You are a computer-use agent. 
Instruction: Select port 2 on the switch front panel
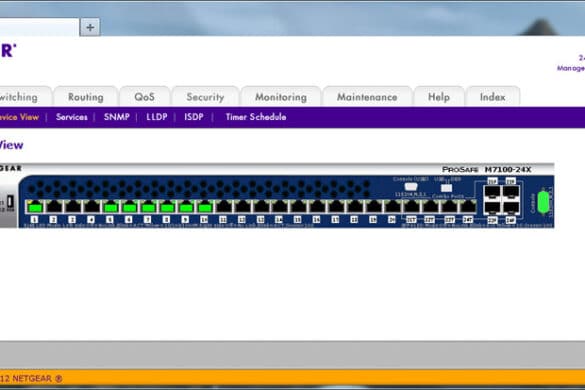pos(54,207)
